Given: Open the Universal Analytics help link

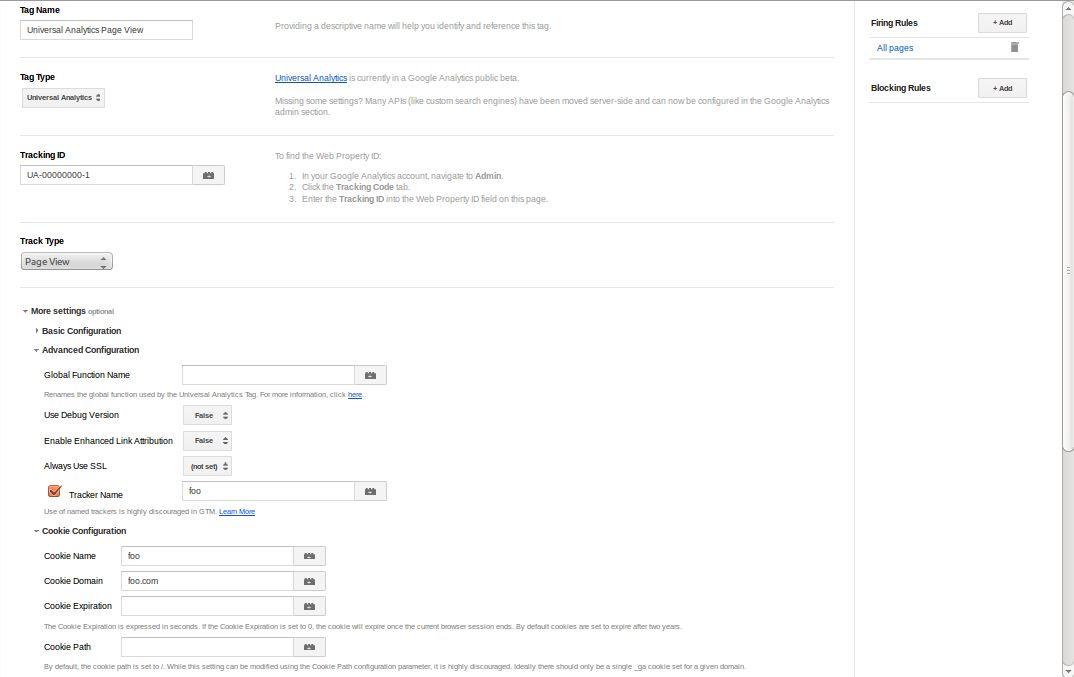Looking at the screenshot, I should click(x=311, y=78).
